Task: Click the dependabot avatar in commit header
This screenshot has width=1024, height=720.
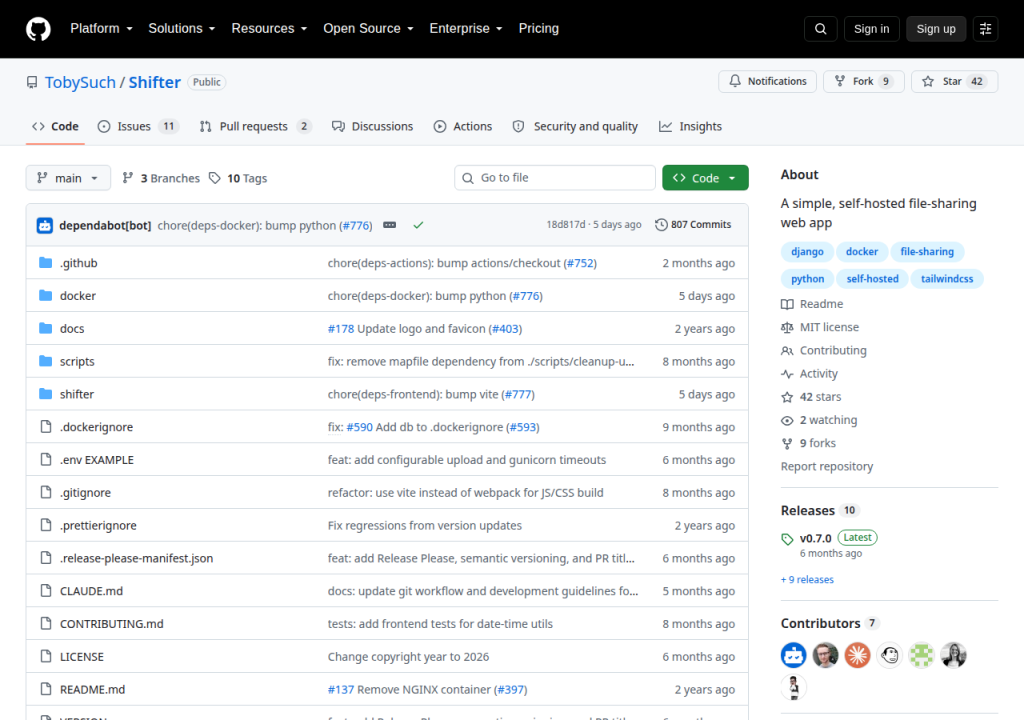Action: [44, 225]
